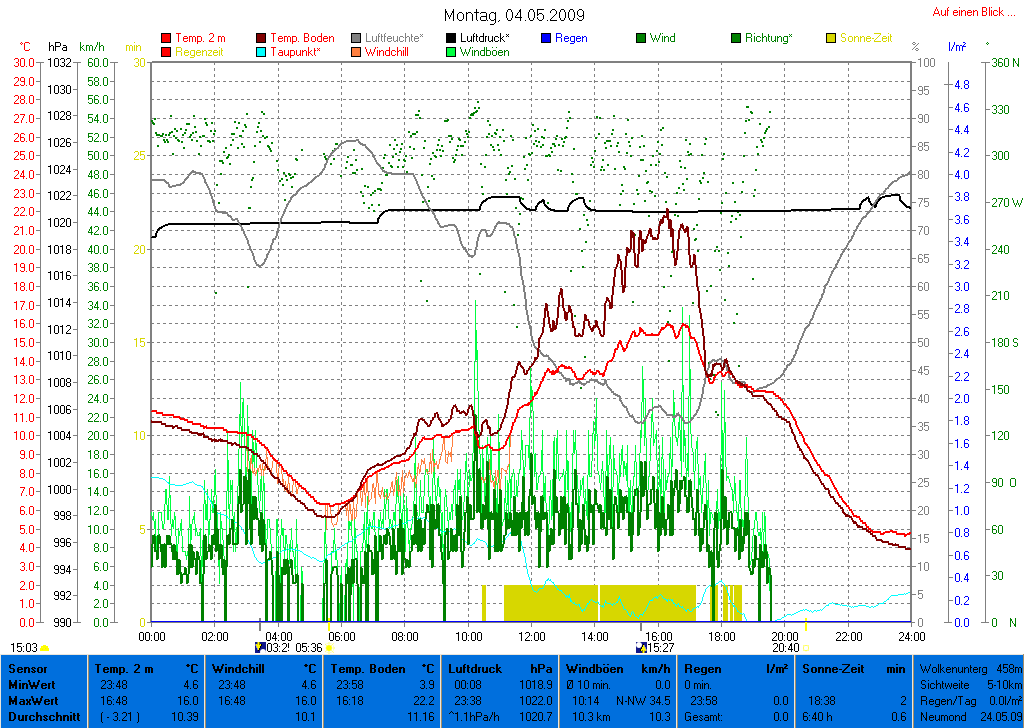Viewport: 1024px width, 728px height.
Task: Click the sun icon next to 15:03
Action: click(44, 648)
